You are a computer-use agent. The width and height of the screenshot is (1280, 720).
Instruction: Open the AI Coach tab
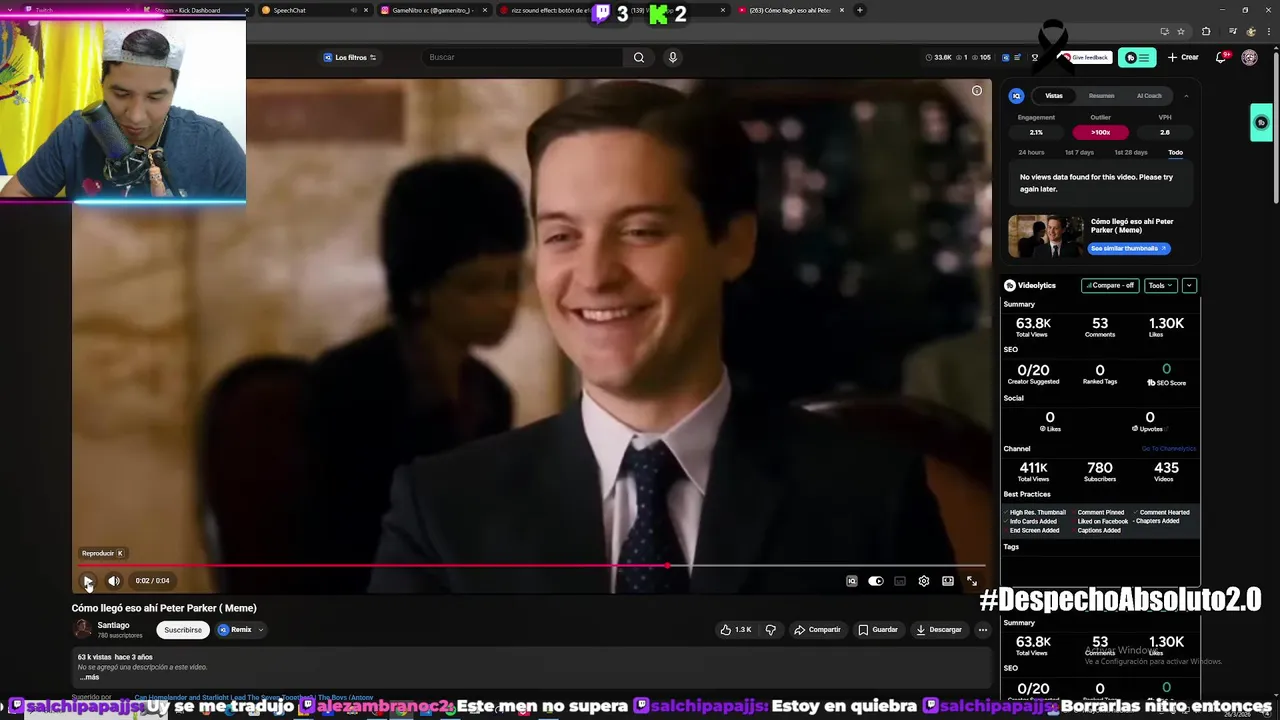[1149, 96]
